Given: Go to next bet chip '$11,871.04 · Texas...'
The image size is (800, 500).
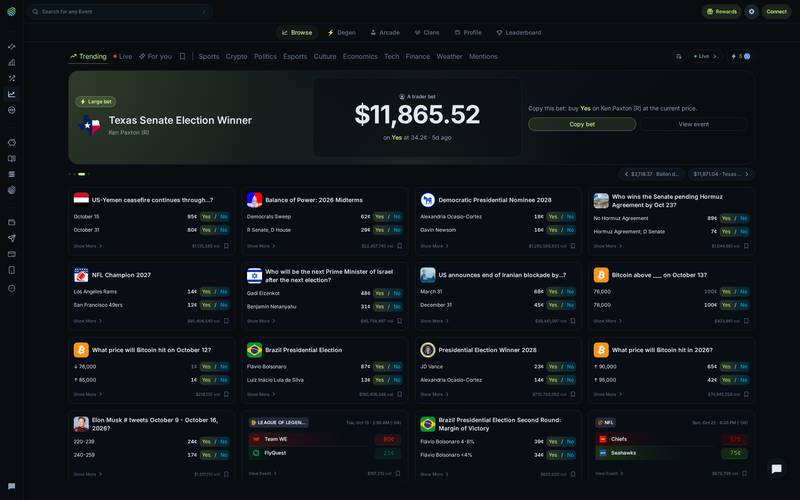Looking at the screenshot, I should (x=721, y=174).
